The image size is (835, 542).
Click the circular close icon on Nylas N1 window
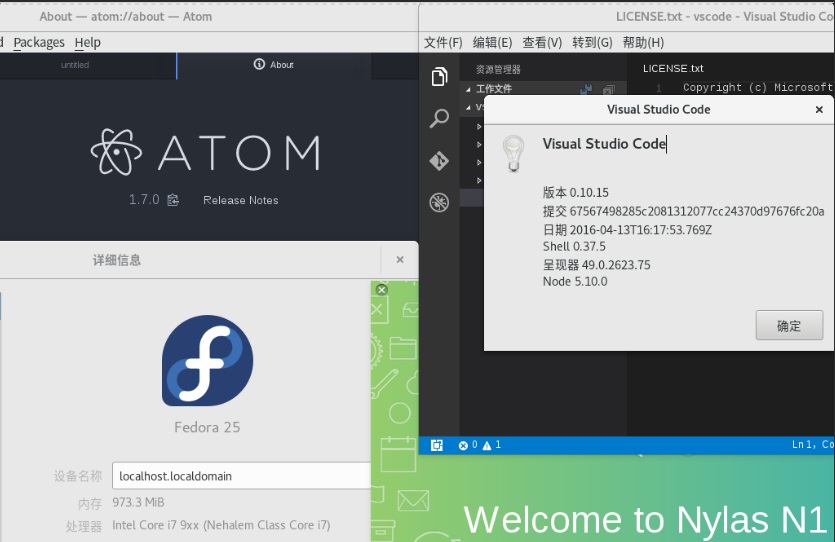point(382,290)
